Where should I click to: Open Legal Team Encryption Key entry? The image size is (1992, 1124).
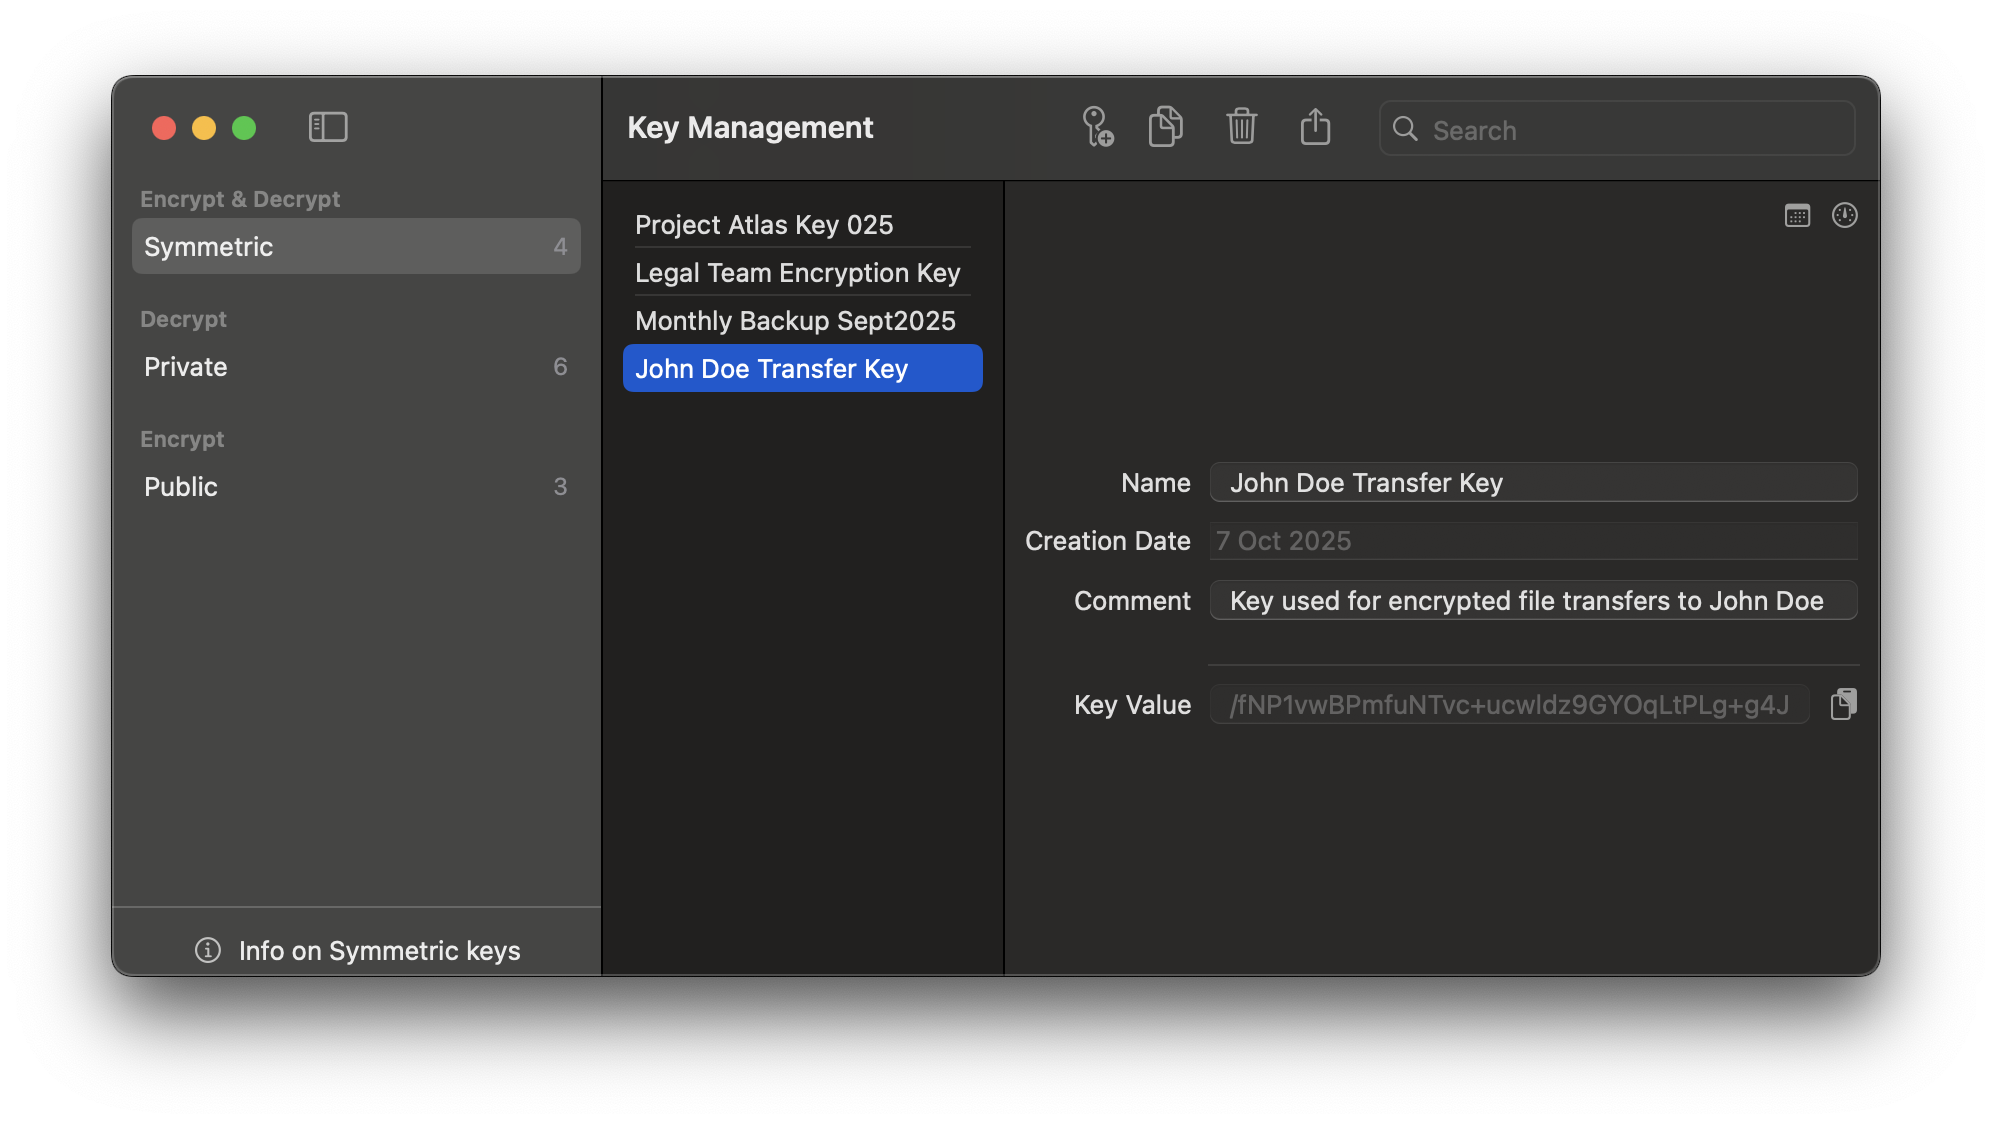pyautogui.click(x=798, y=272)
